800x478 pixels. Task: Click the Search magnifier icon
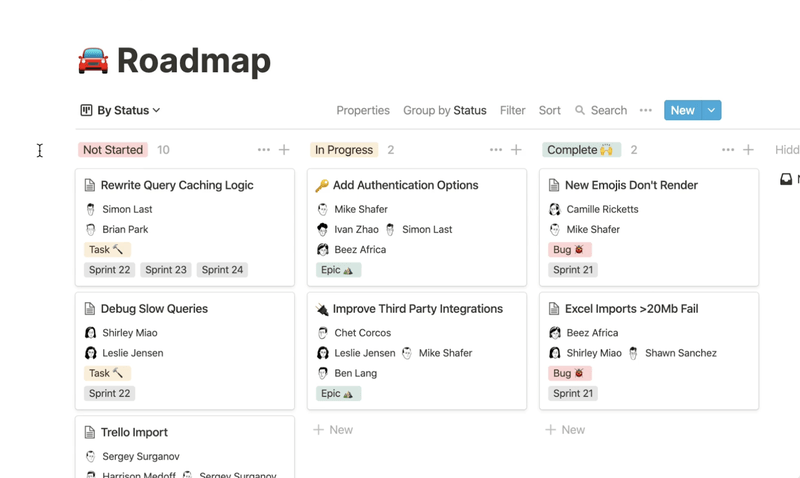(x=580, y=110)
